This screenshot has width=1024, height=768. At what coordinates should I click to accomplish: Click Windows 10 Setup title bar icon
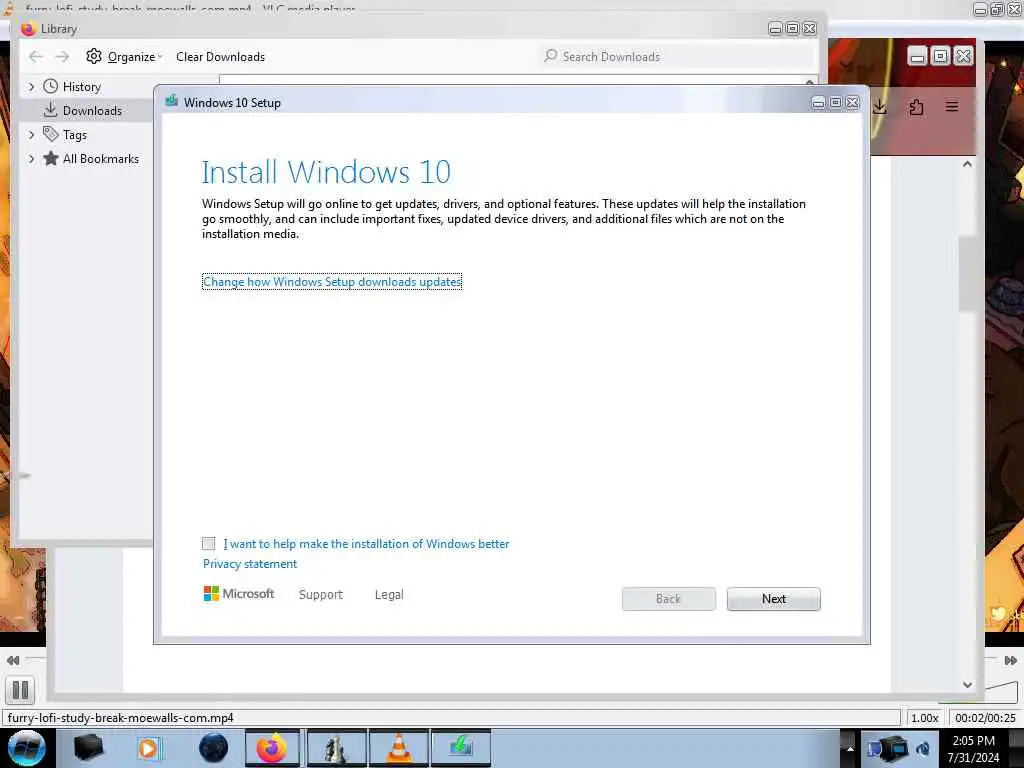[x=172, y=101]
